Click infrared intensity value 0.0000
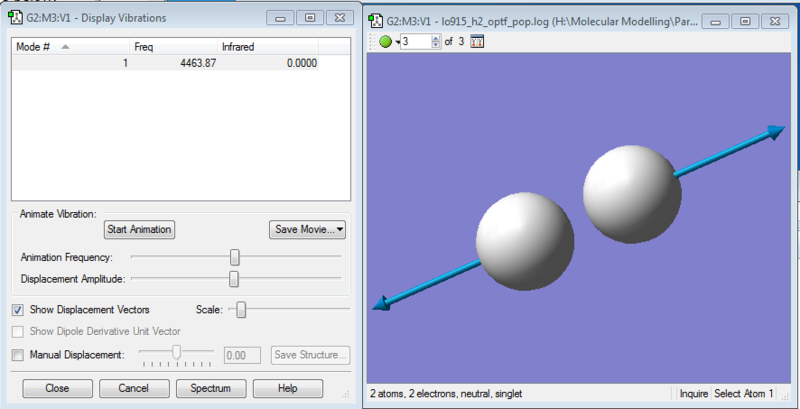 [302, 63]
